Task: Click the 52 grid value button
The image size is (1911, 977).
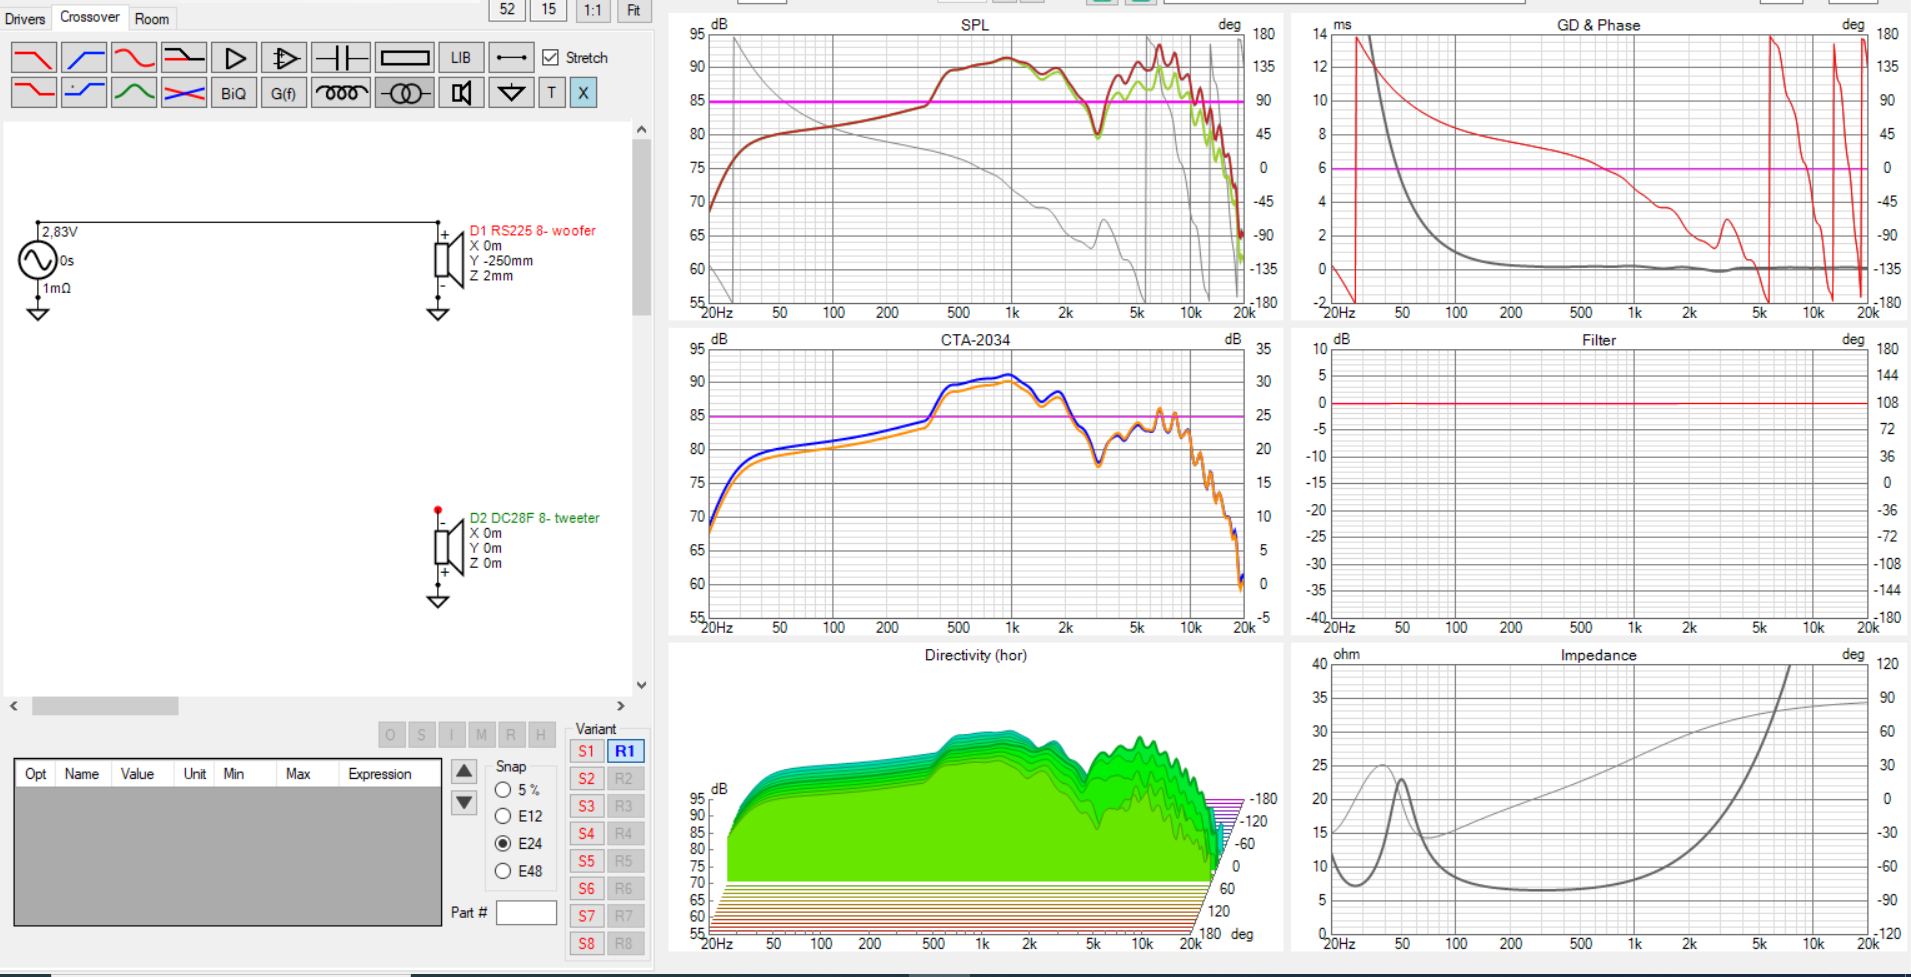Action: click(x=508, y=10)
